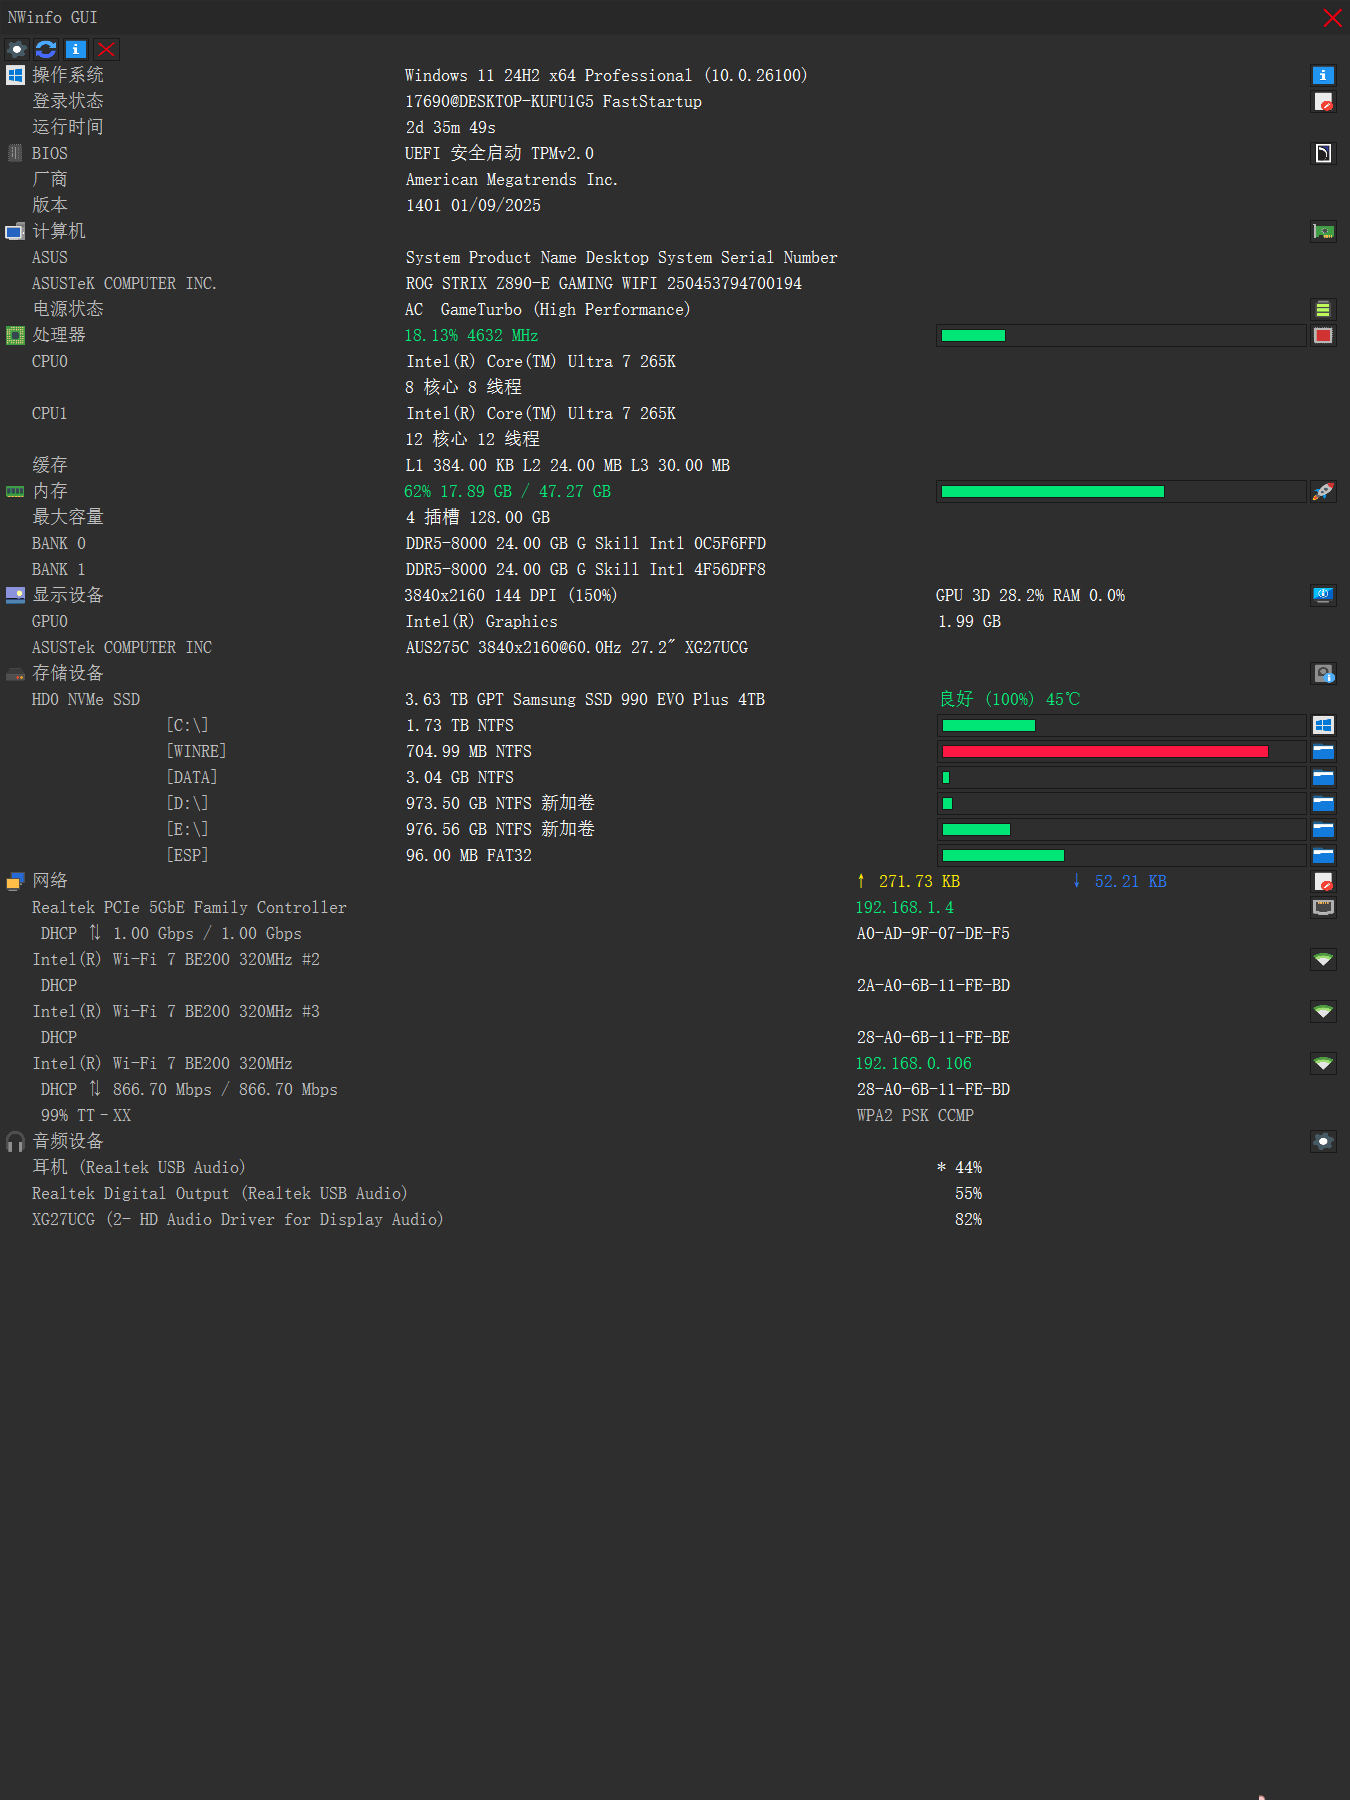Click the E: volume usage bar

(x=1121, y=829)
